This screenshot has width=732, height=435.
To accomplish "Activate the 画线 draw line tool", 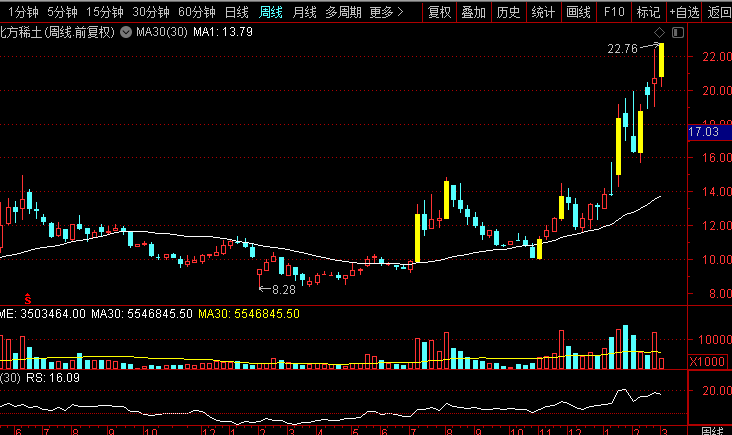I will point(578,12).
